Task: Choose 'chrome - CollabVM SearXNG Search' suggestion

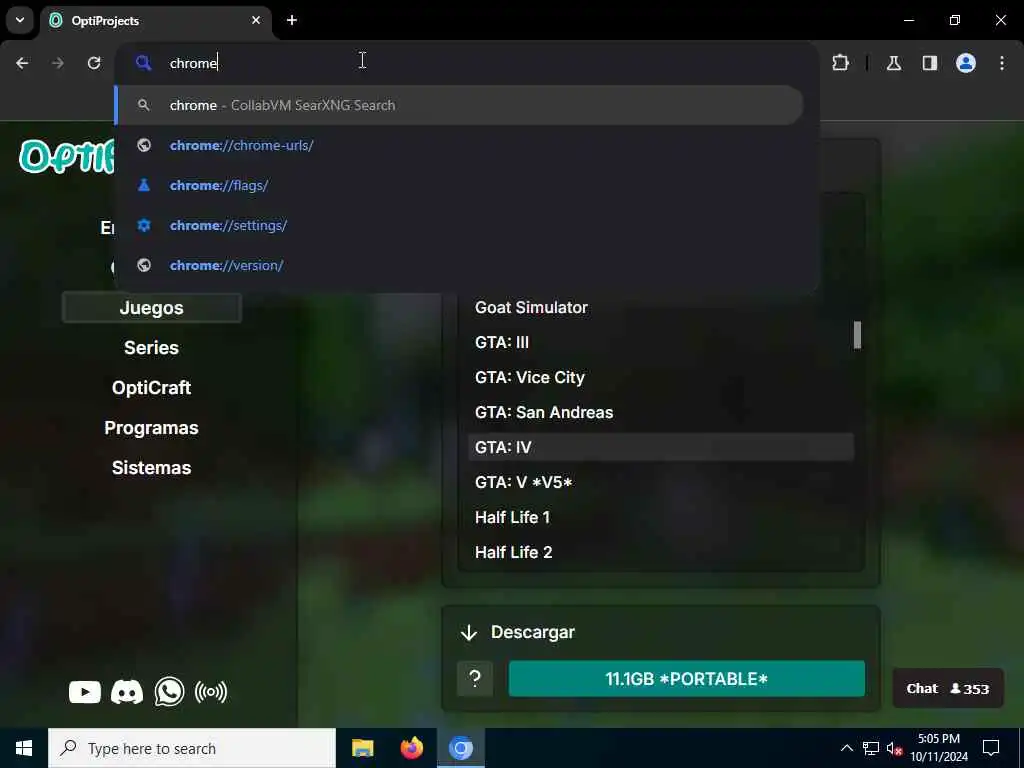Action: (x=459, y=105)
